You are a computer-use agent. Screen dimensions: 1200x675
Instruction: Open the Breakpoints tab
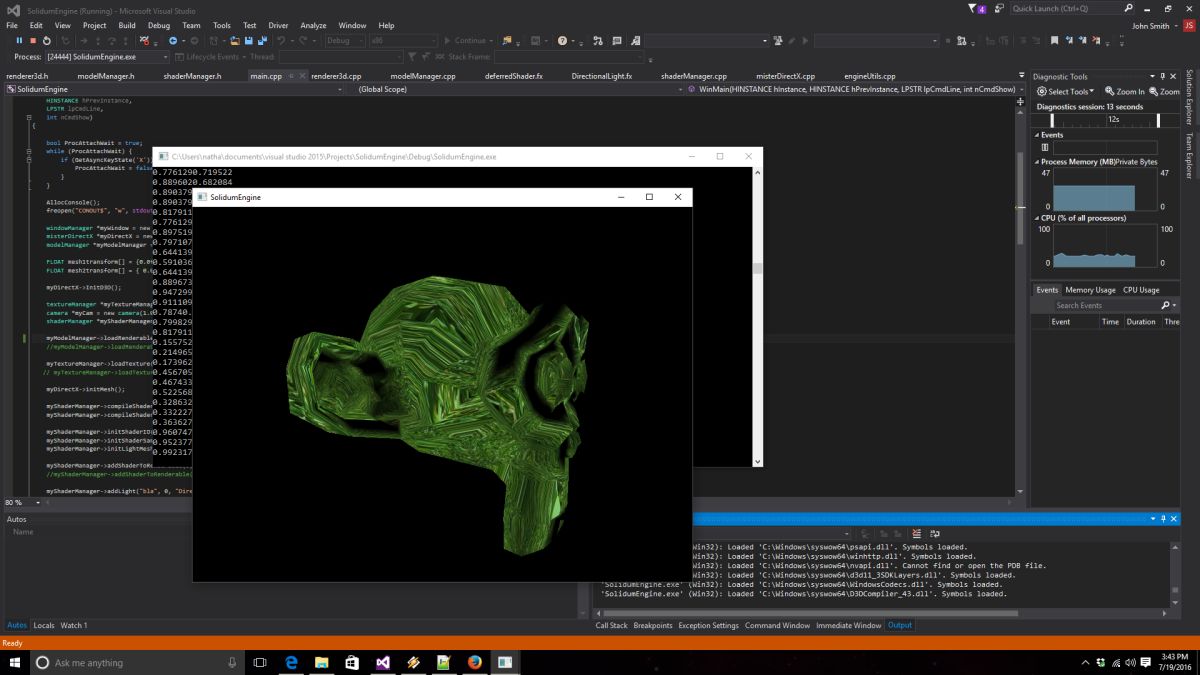(x=653, y=625)
